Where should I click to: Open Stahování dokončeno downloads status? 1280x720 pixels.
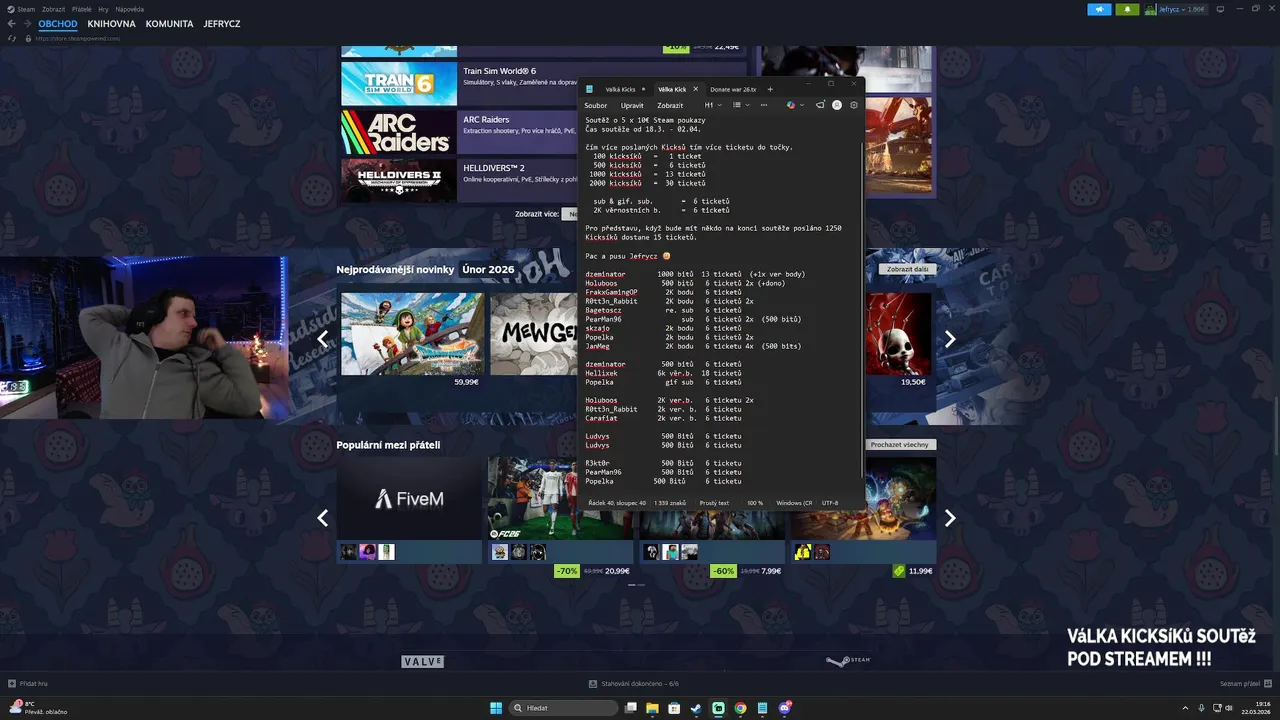pos(634,684)
